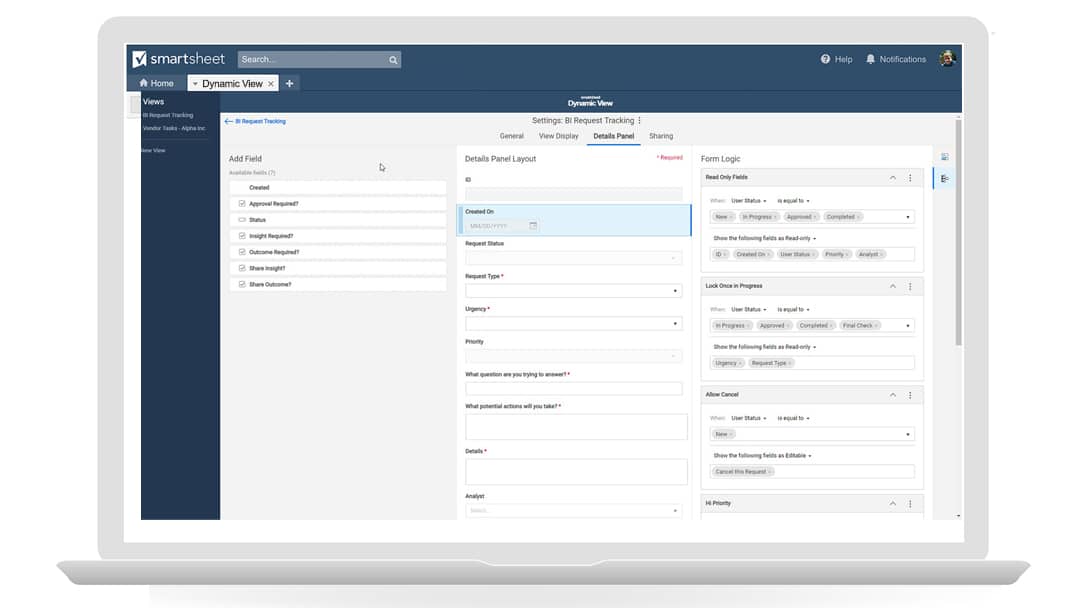Click the Smartsheet logo
This screenshot has width=1080, height=608.
(x=178, y=59)
